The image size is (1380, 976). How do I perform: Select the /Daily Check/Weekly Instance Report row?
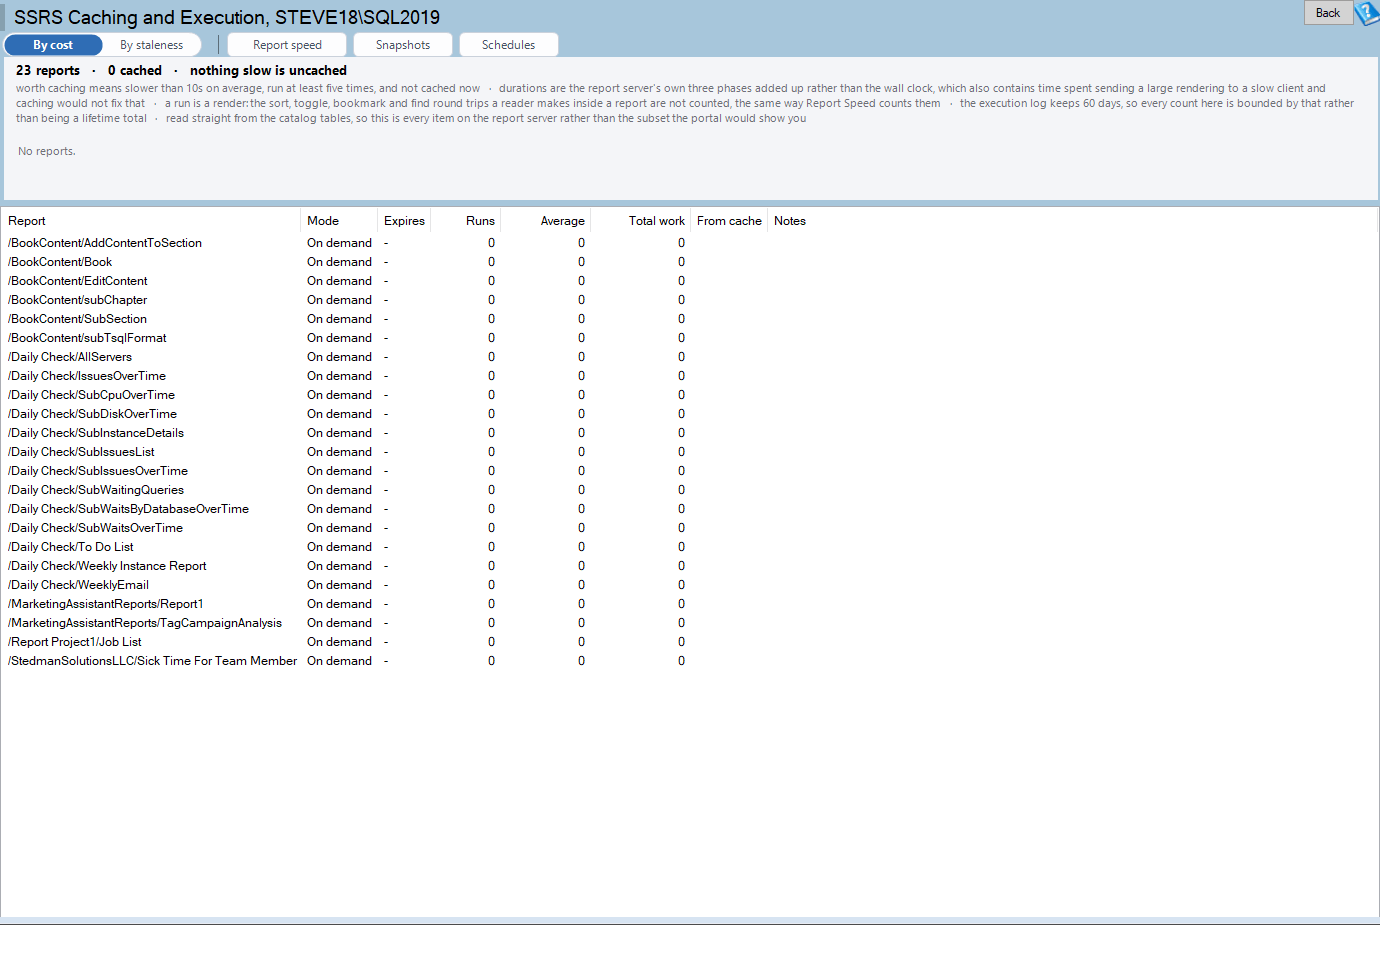[690, 566]
